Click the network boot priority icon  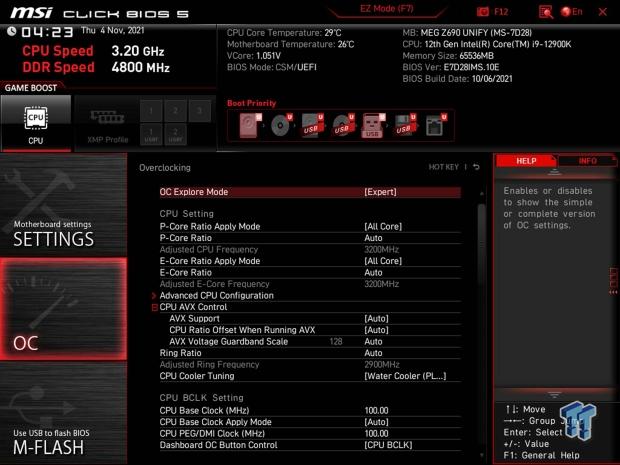[x=436, y=126]
